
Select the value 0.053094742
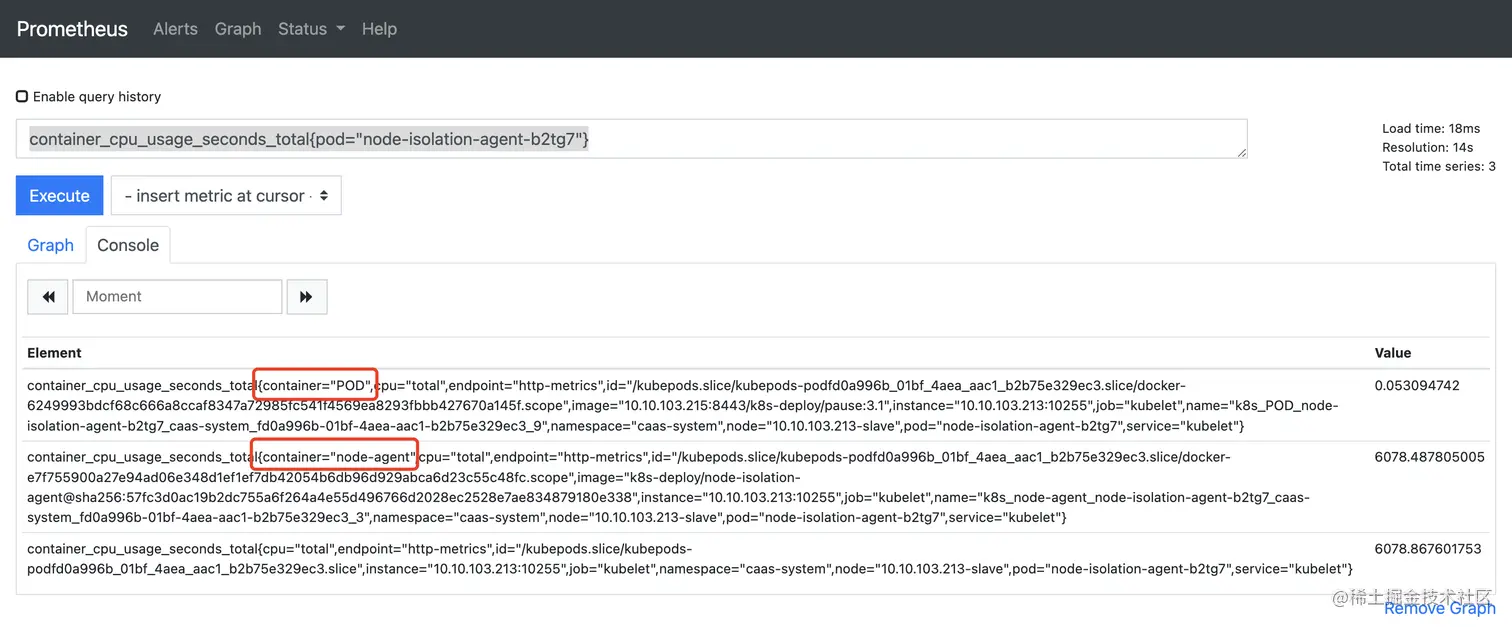(x=1417, y=386)
